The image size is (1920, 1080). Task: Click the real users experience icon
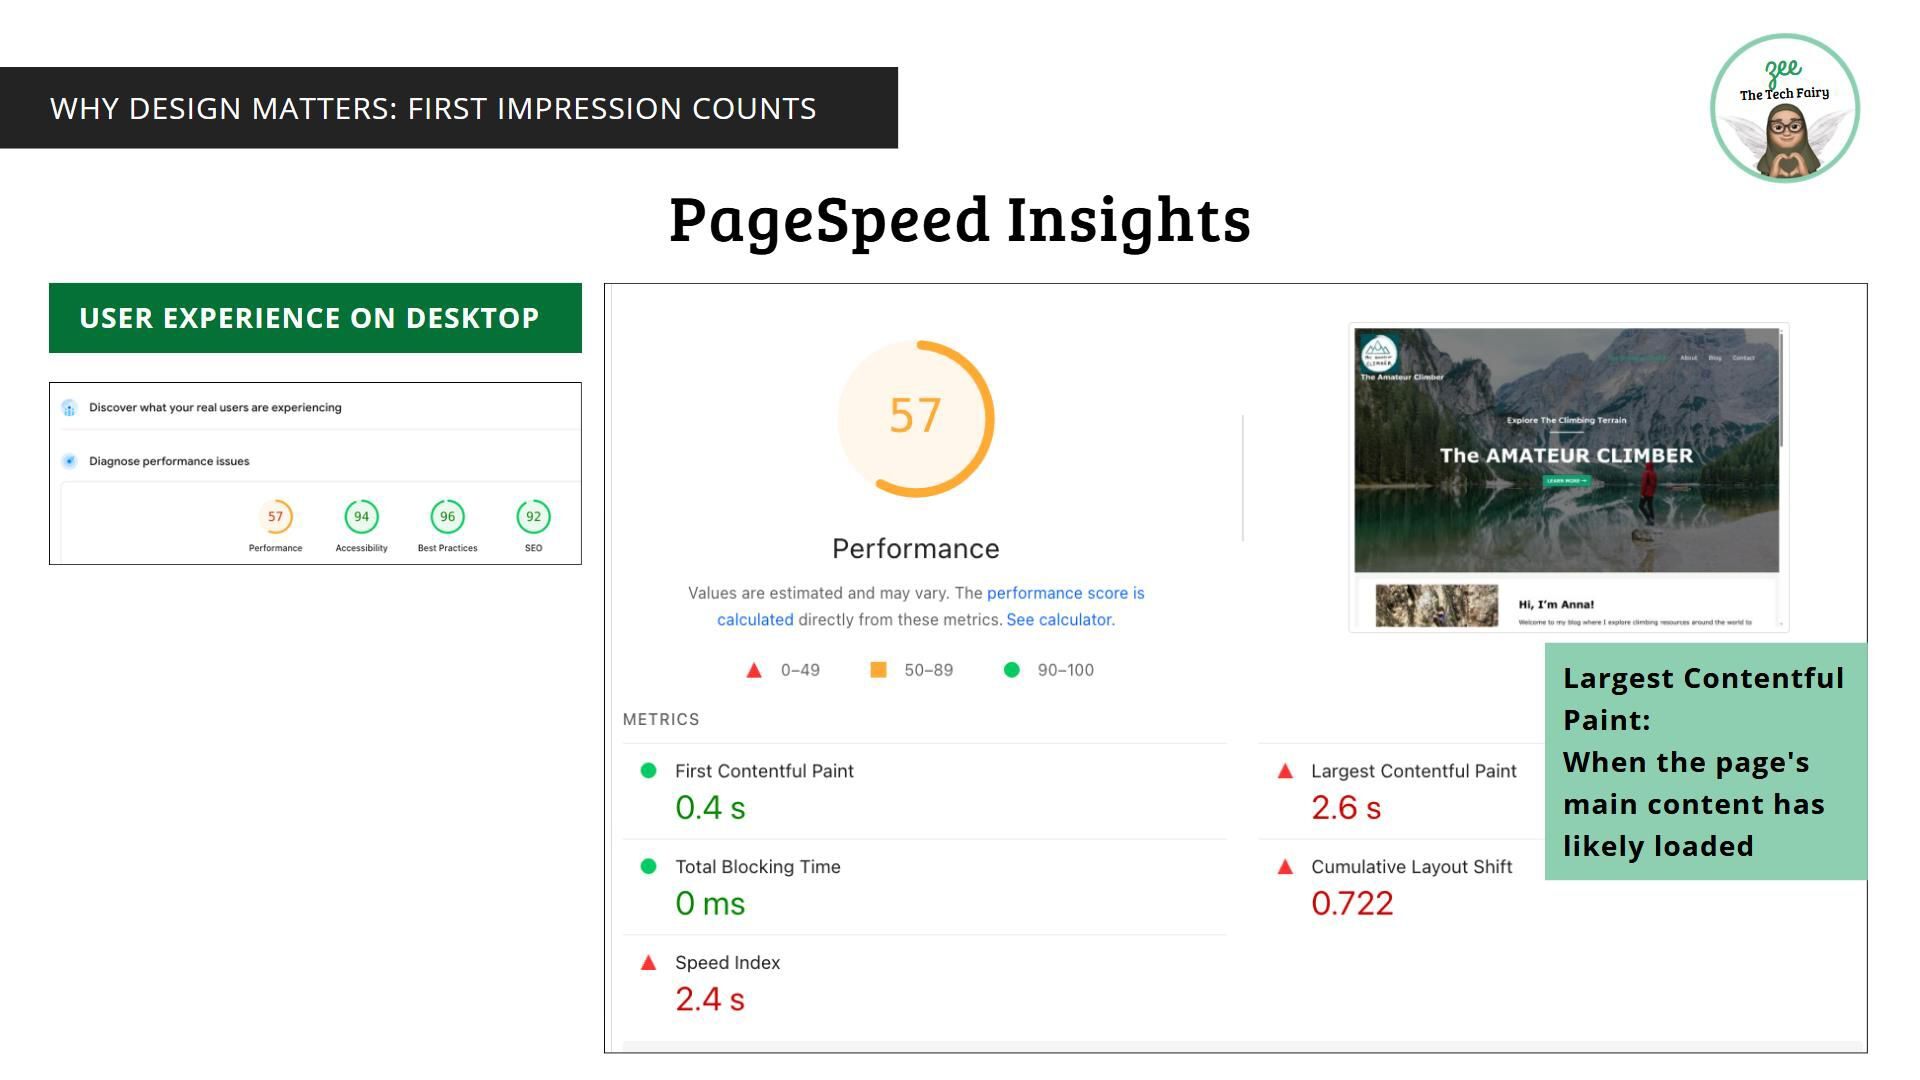pyautogui.click(x=69, y=408)
